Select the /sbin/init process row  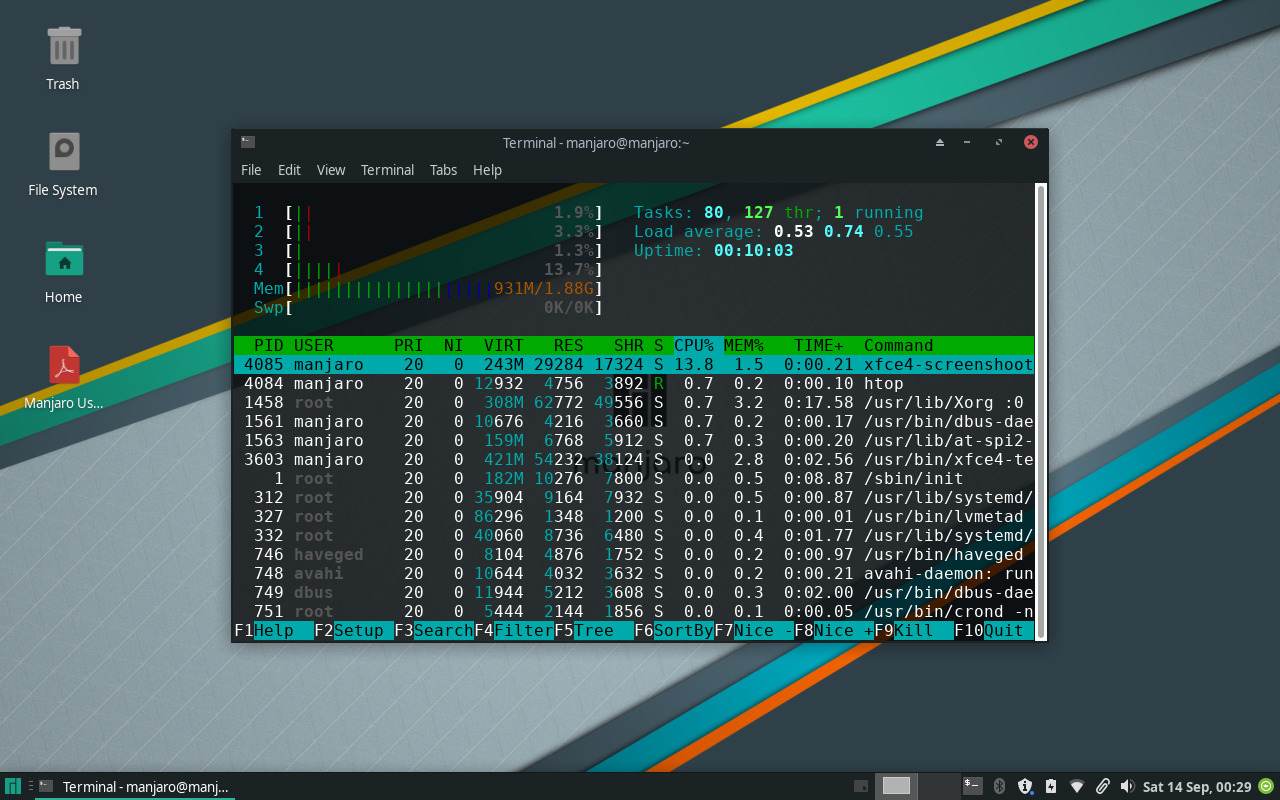point(634,478)
